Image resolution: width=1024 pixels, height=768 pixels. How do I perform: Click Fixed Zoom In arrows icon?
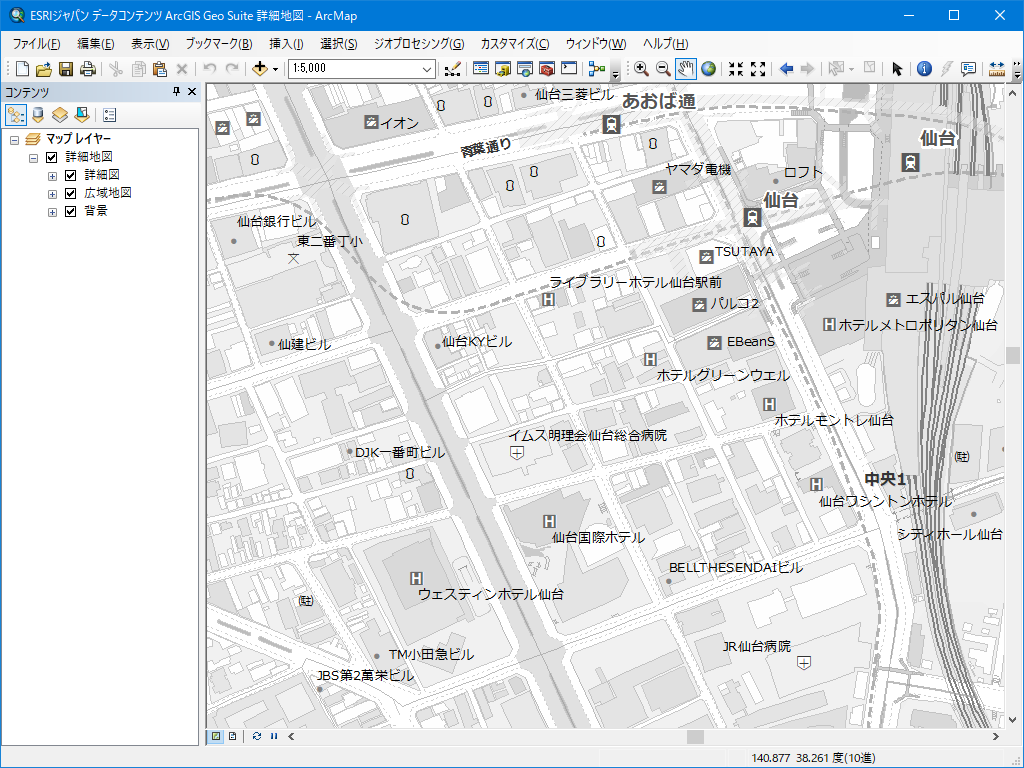[736, 69]
